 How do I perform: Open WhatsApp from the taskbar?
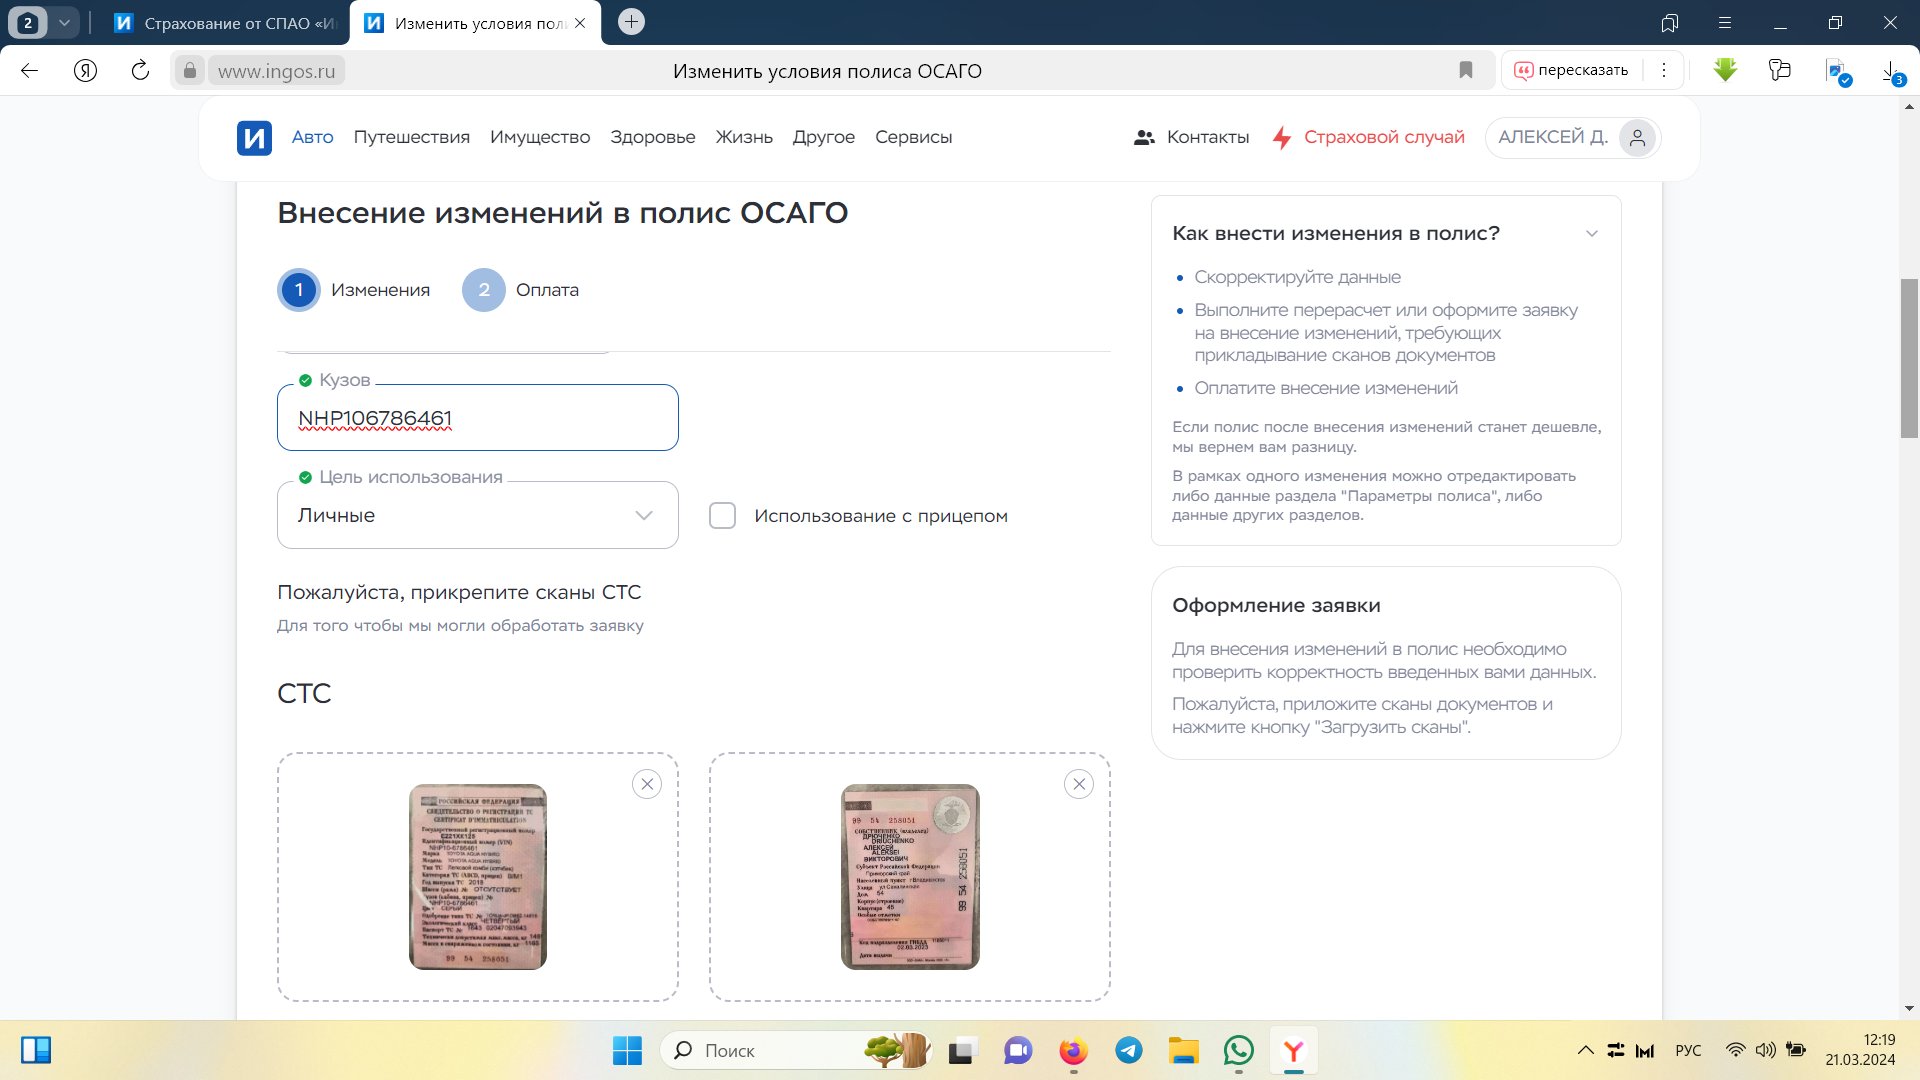pos(1238,1051)
